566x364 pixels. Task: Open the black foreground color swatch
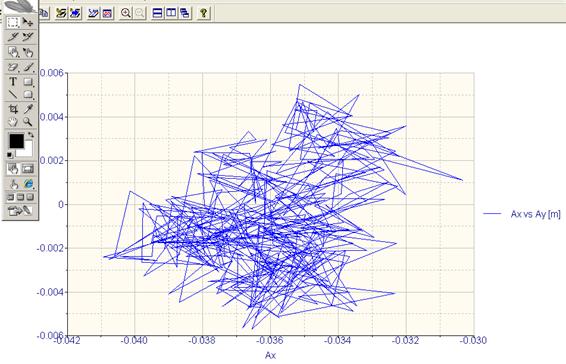[x=17, y=141]
